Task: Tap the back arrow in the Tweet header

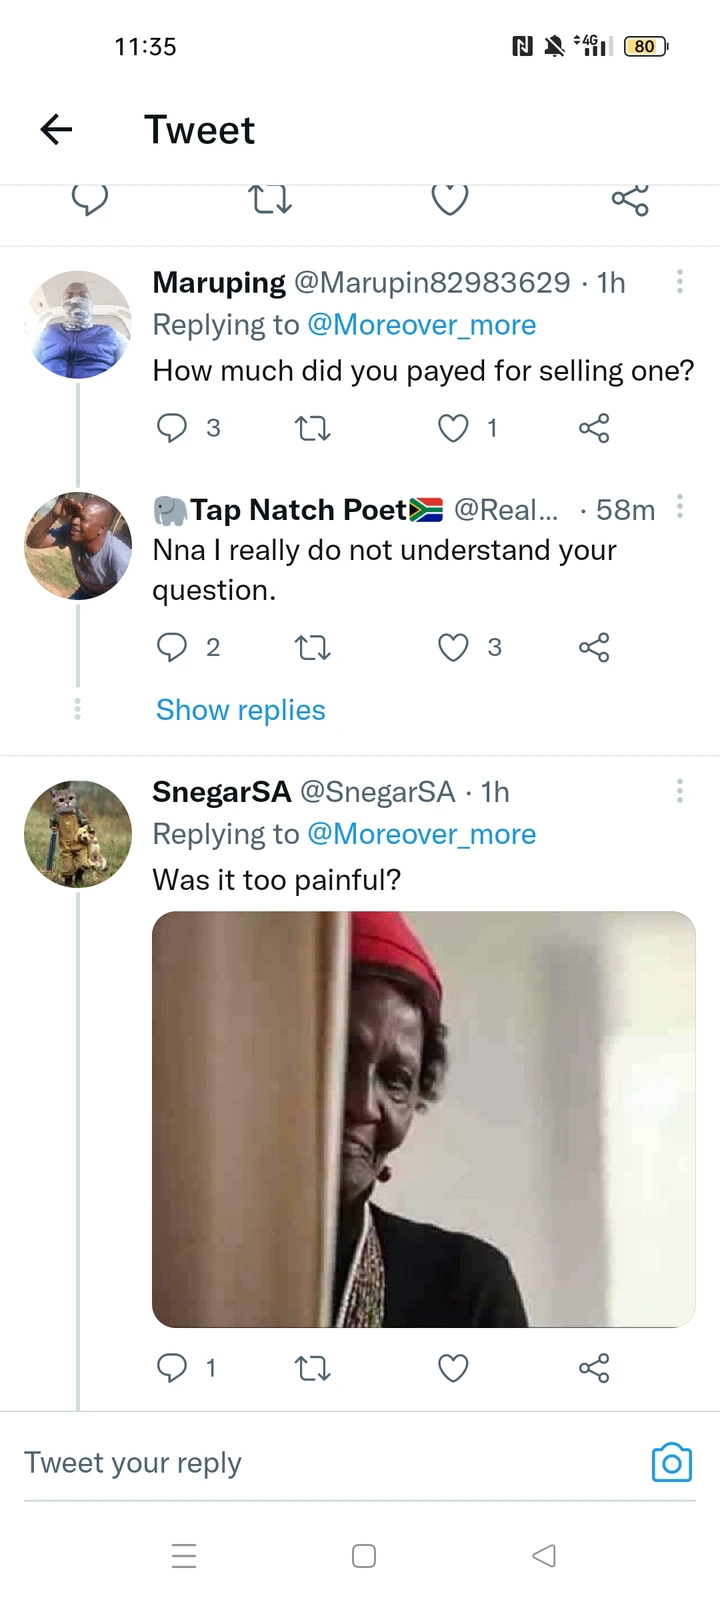Action: pyautogui.click(x=57, y=130)
